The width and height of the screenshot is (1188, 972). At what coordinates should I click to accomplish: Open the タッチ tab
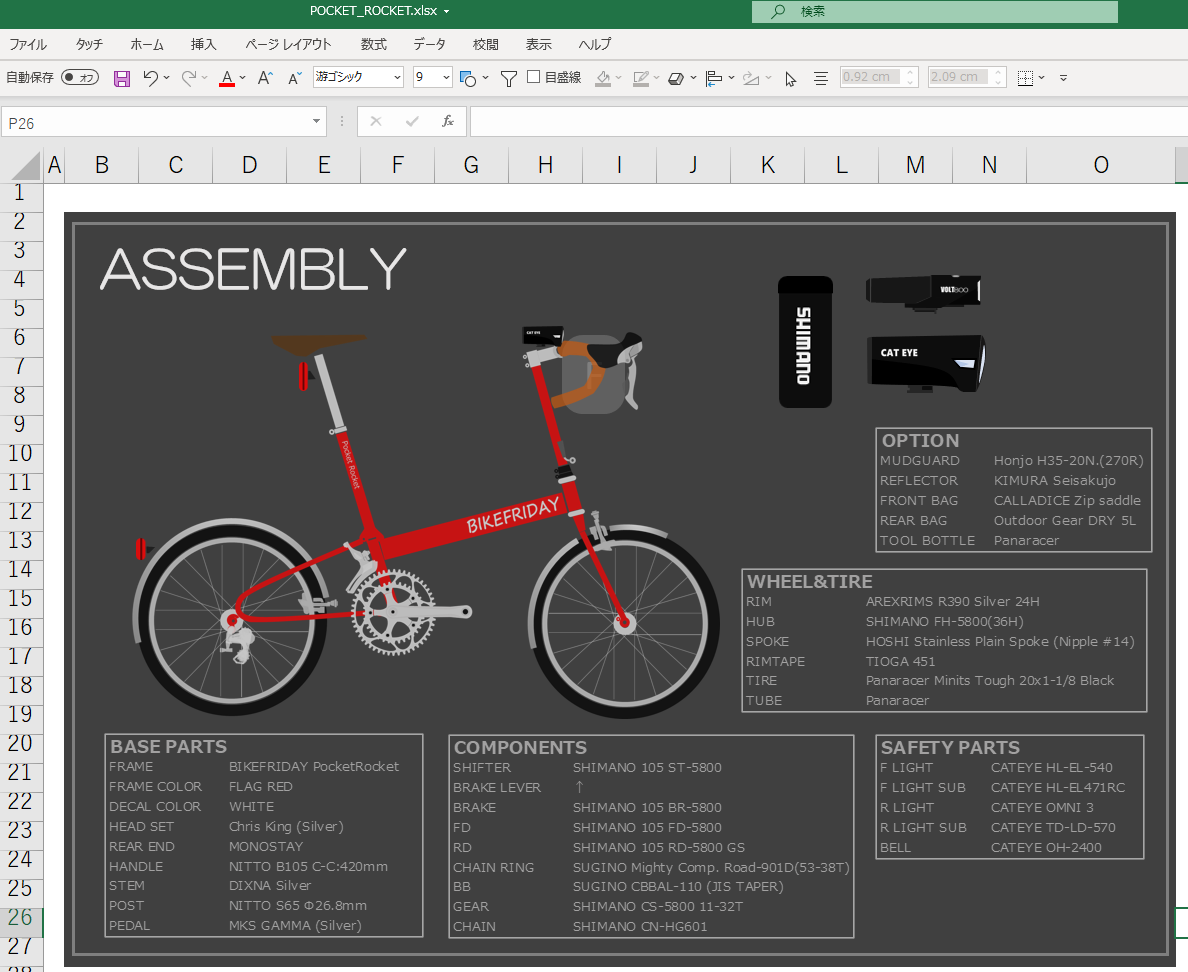tap(89, 45)
